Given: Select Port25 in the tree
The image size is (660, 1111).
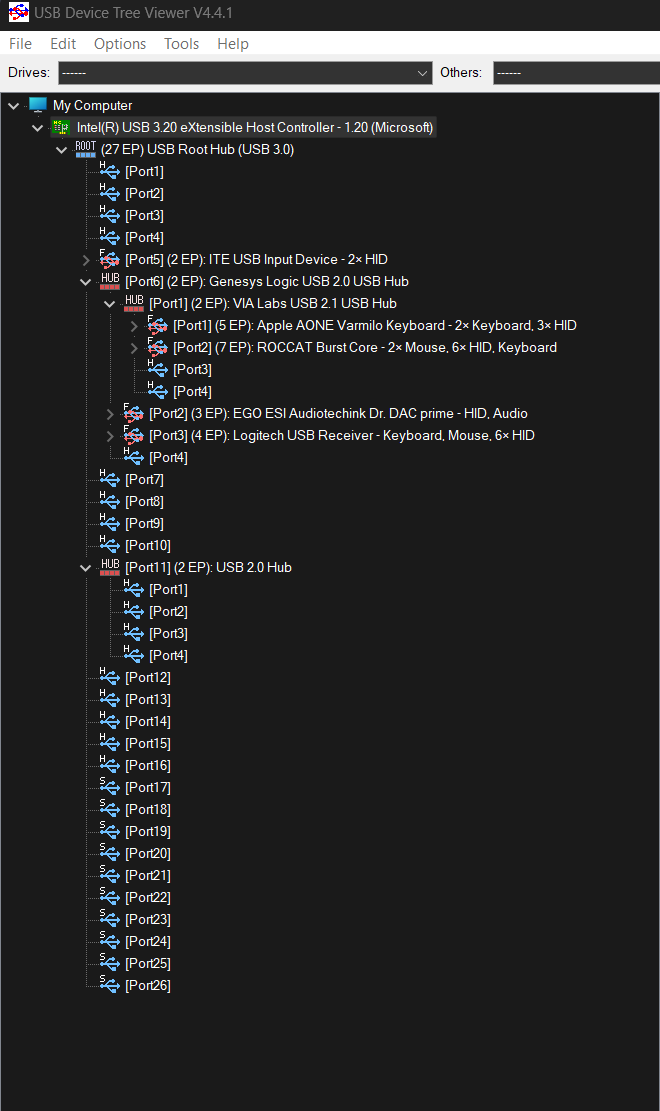Looking at the screenshot, I should point(148,963).
